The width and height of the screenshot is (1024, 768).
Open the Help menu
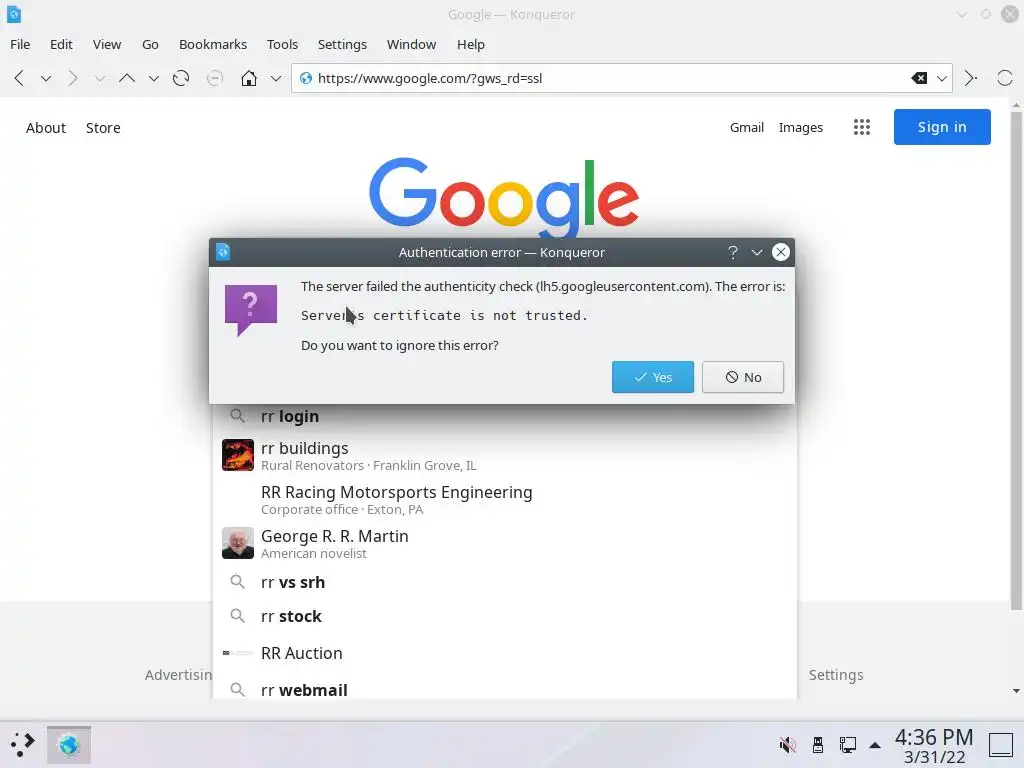click(x=470, y=44)
